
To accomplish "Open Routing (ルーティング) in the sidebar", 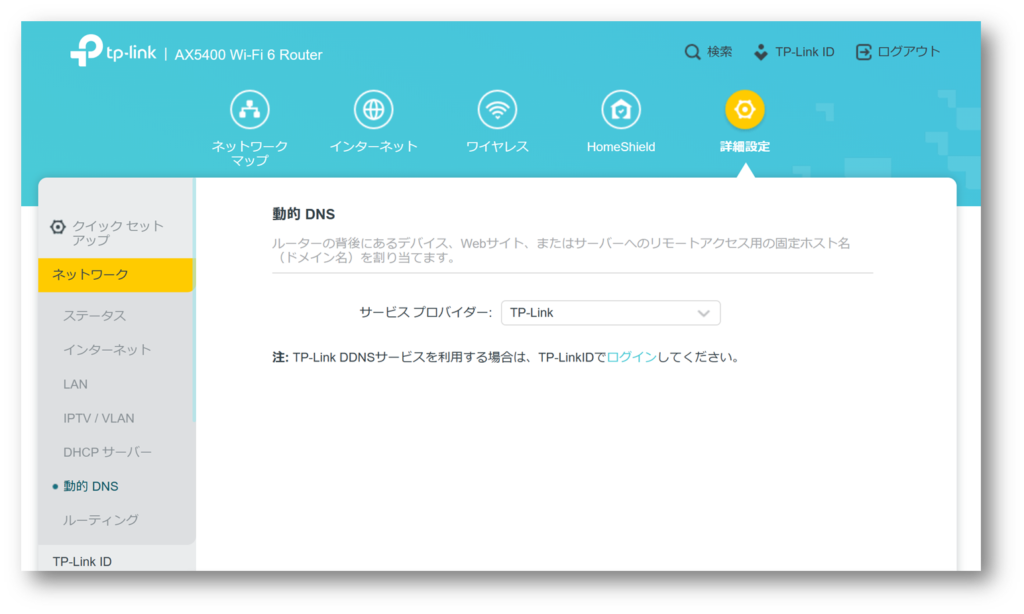I will coord(101,520).
